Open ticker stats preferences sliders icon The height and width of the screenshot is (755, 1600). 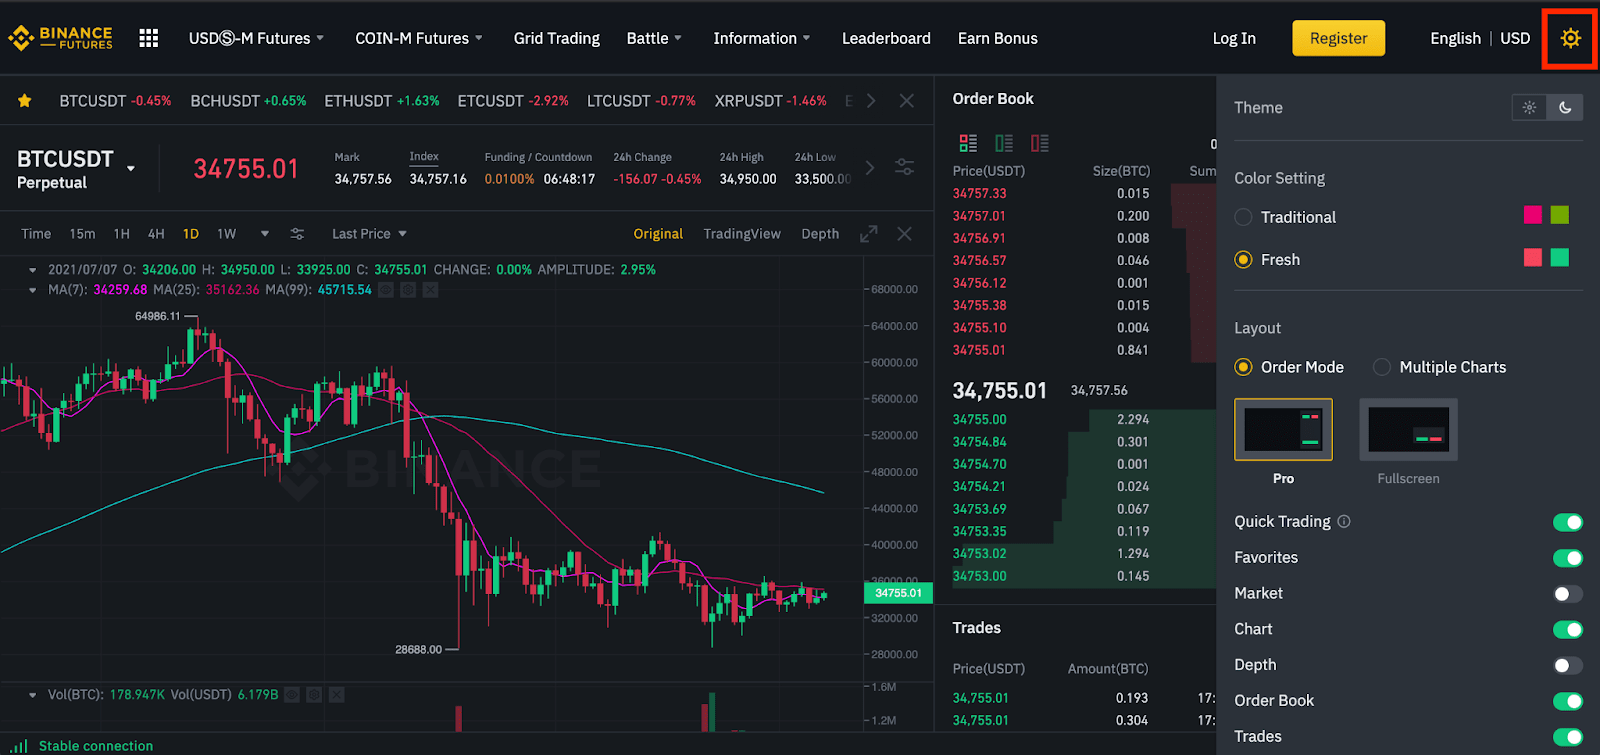(x=904, y=167)
